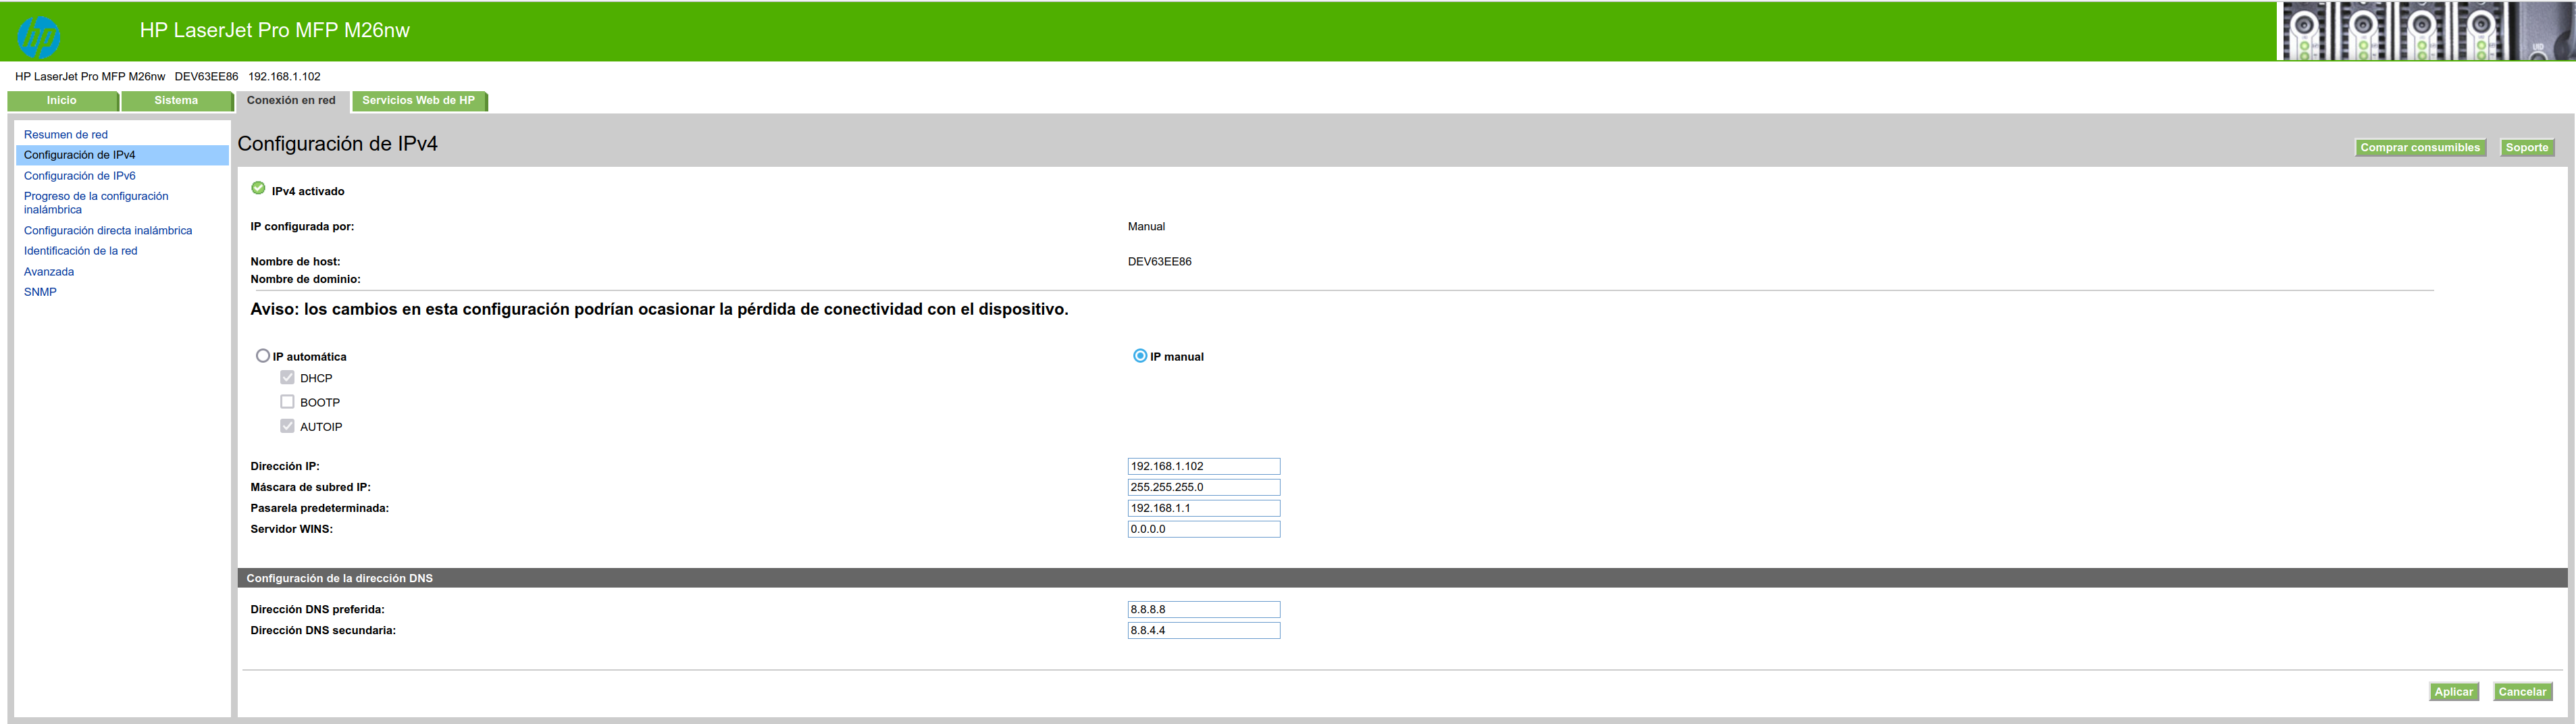Click the Aplicar button
This screenshot has height=724, width=2576.
[2454, 692]
